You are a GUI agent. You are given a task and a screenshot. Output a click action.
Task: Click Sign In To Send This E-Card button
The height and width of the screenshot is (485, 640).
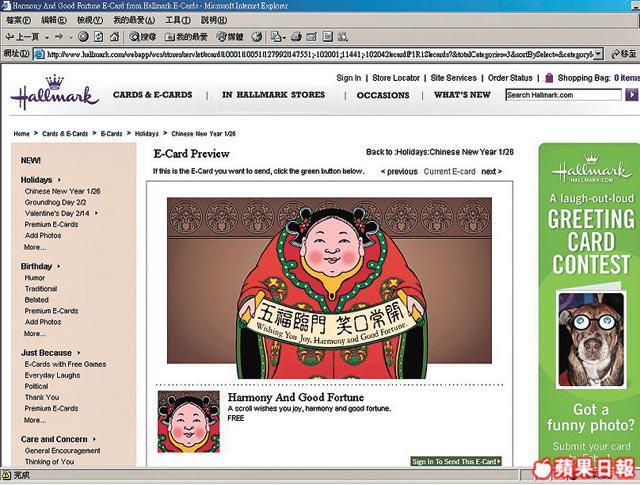(456, 462)
